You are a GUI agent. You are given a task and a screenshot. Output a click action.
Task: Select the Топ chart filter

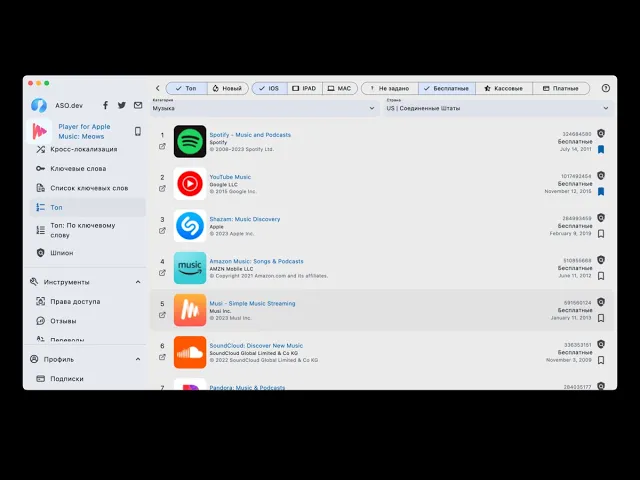click(x=187, y=88)
